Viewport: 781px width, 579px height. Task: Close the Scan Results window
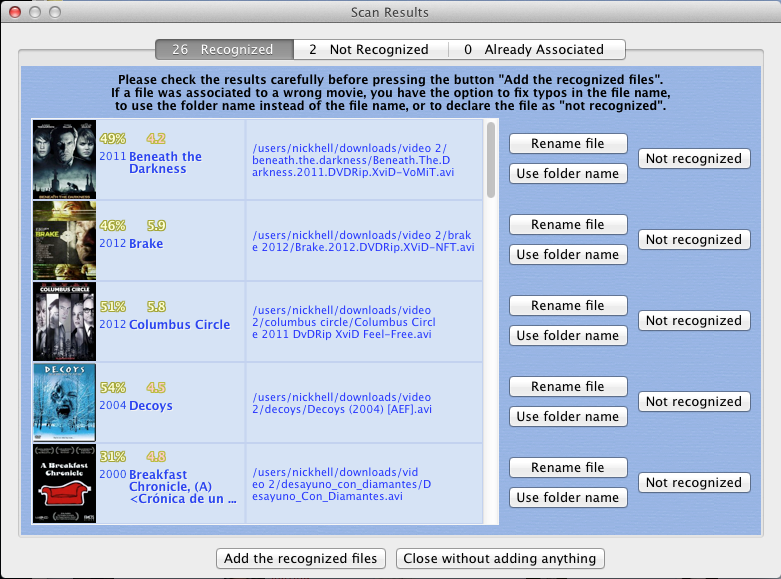(x=15, y=12)
